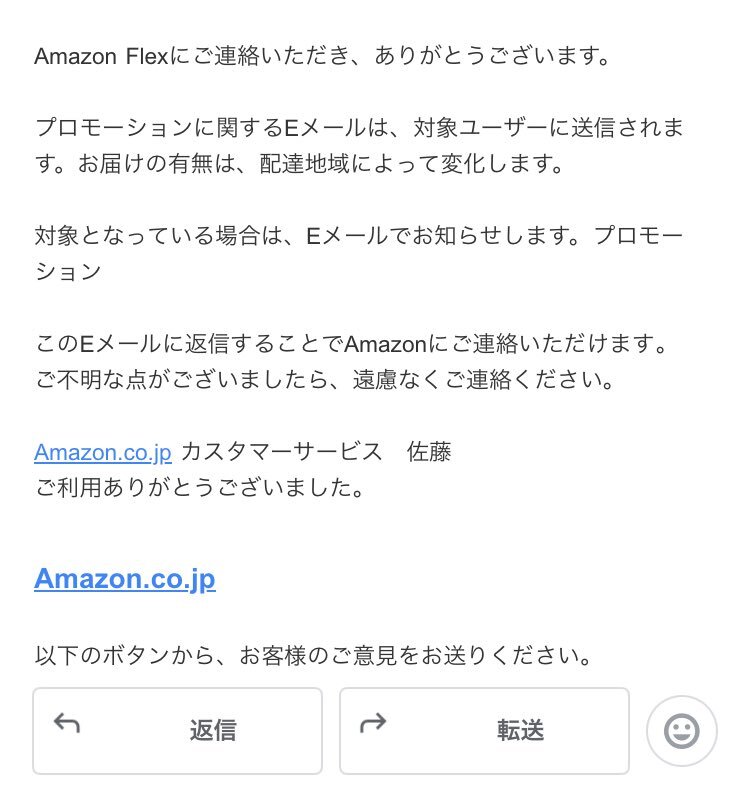The image size is (750, 791).
Task: Open the Amazon.co.jp link before カスタマーサービス
Action: (x=103, y=452)
